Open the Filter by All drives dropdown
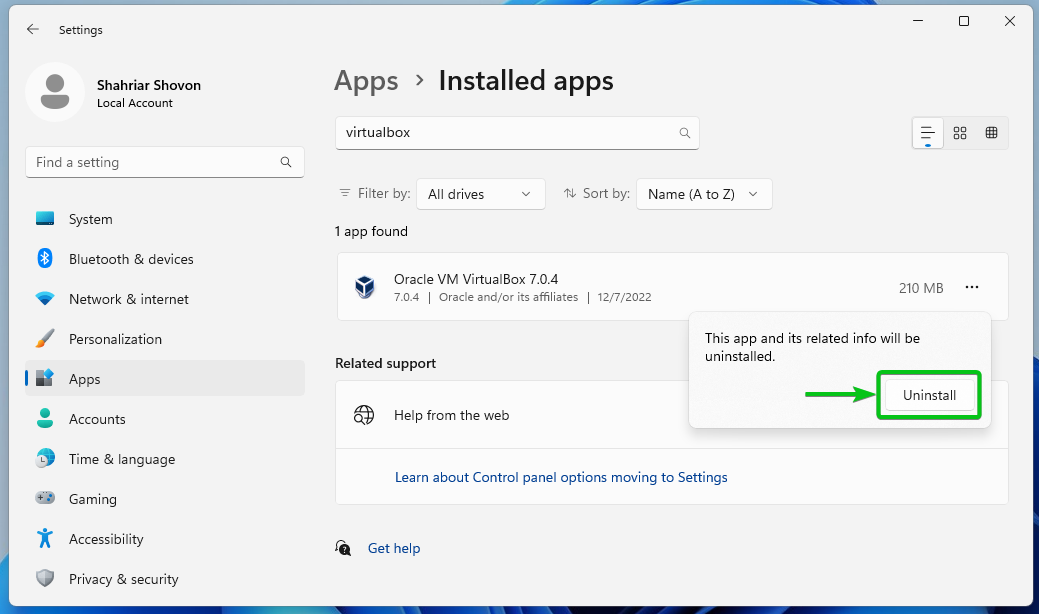 tap(480, 194)
